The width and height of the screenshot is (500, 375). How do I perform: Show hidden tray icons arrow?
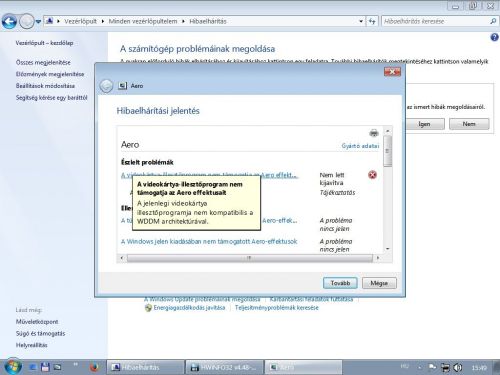point(420,368)
